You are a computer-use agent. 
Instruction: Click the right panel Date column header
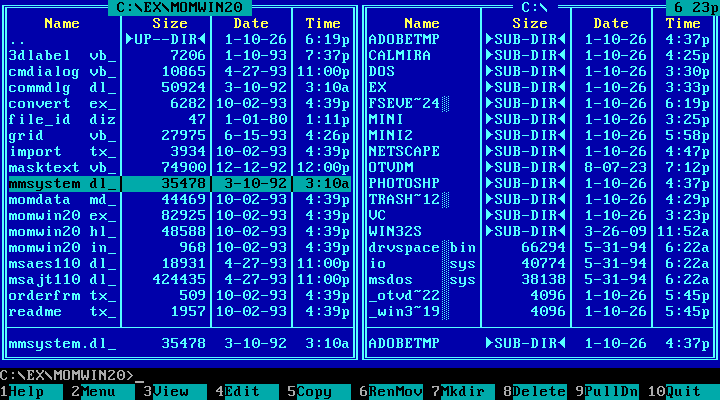(x=611, y=23)
